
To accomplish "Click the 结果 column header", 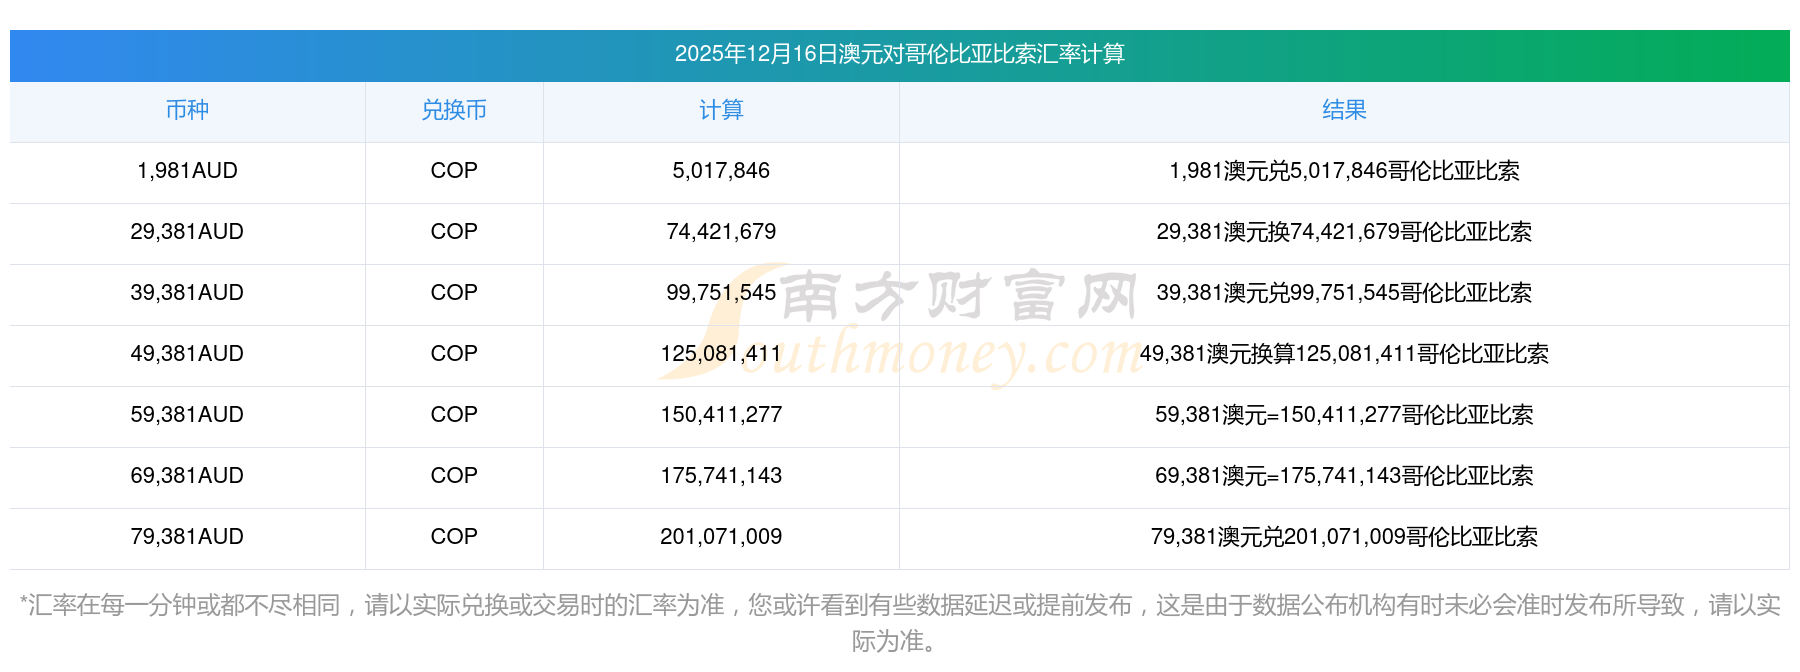I will (1344, 110).
